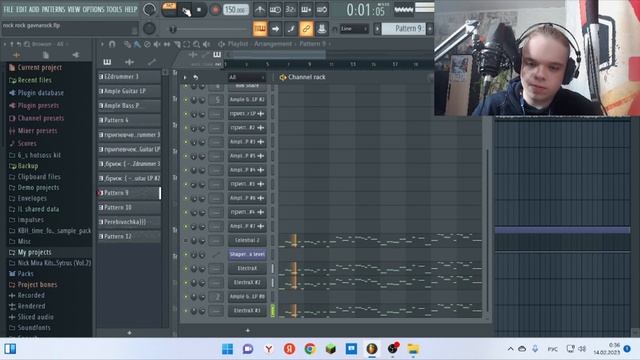Toggle the step edit arrow icon

(x=275, y=29)
